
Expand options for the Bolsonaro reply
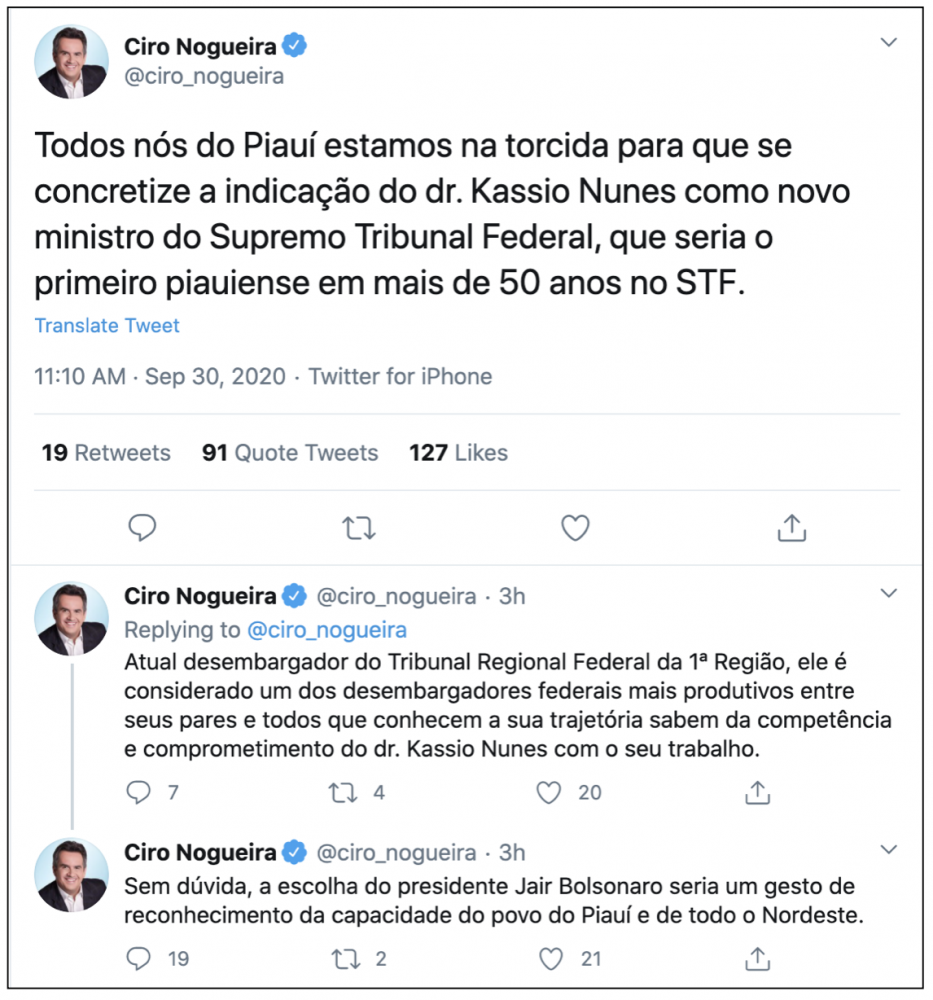point(888,850)
